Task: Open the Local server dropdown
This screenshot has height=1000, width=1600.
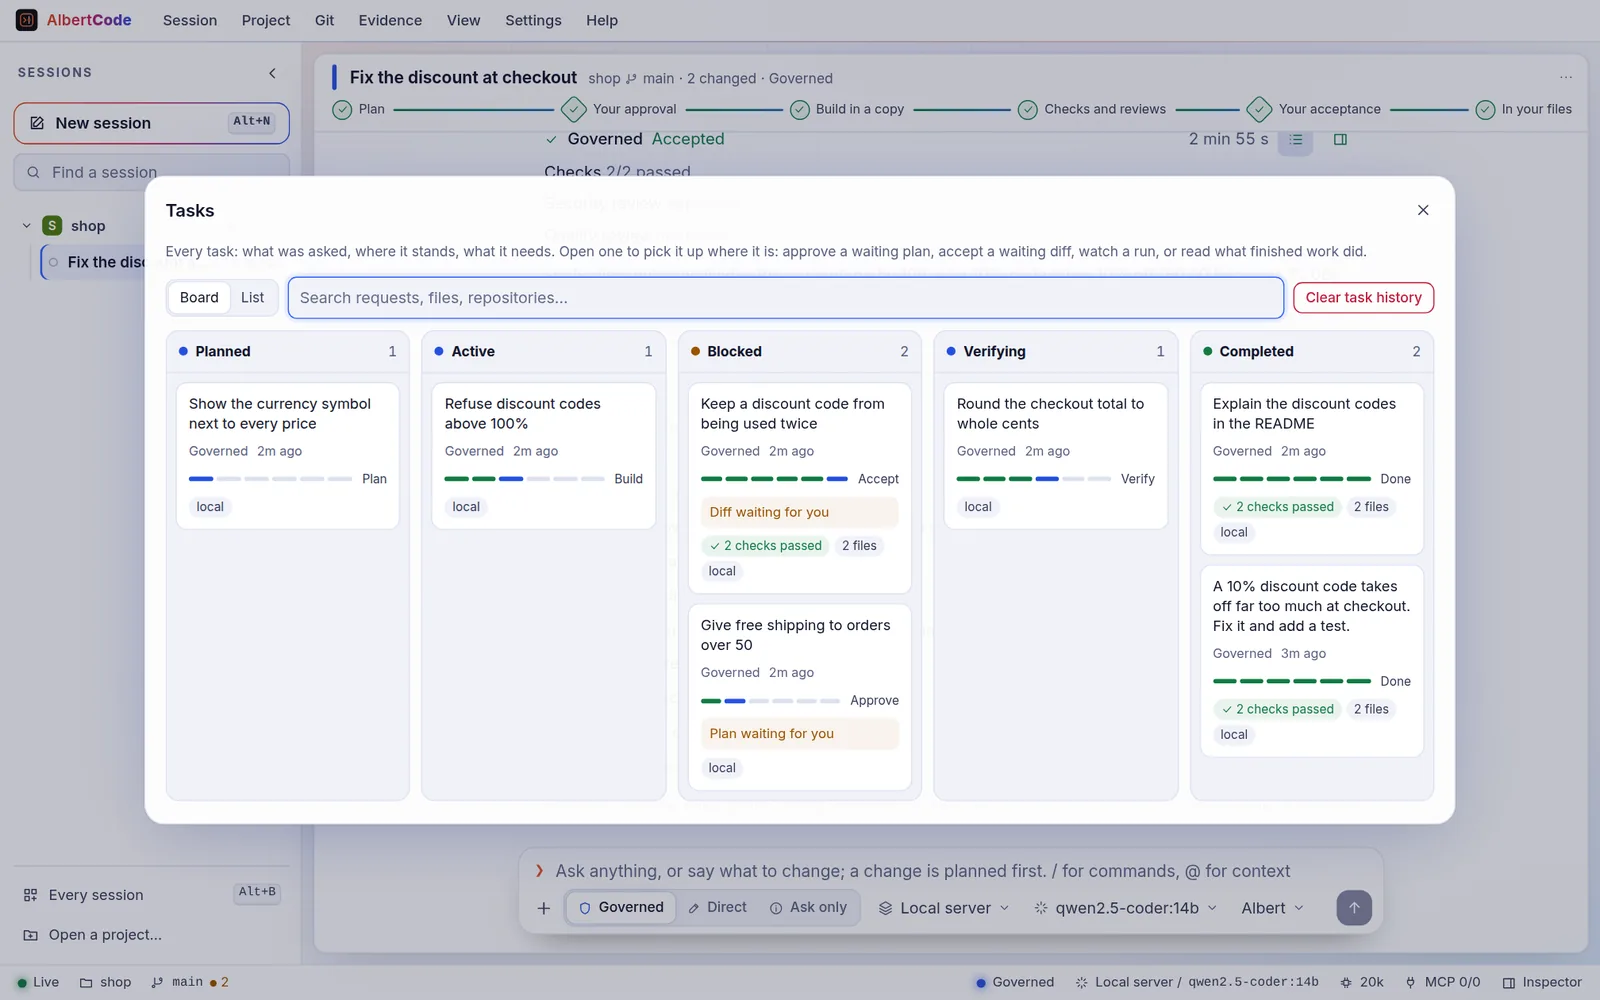Action: 944,908
